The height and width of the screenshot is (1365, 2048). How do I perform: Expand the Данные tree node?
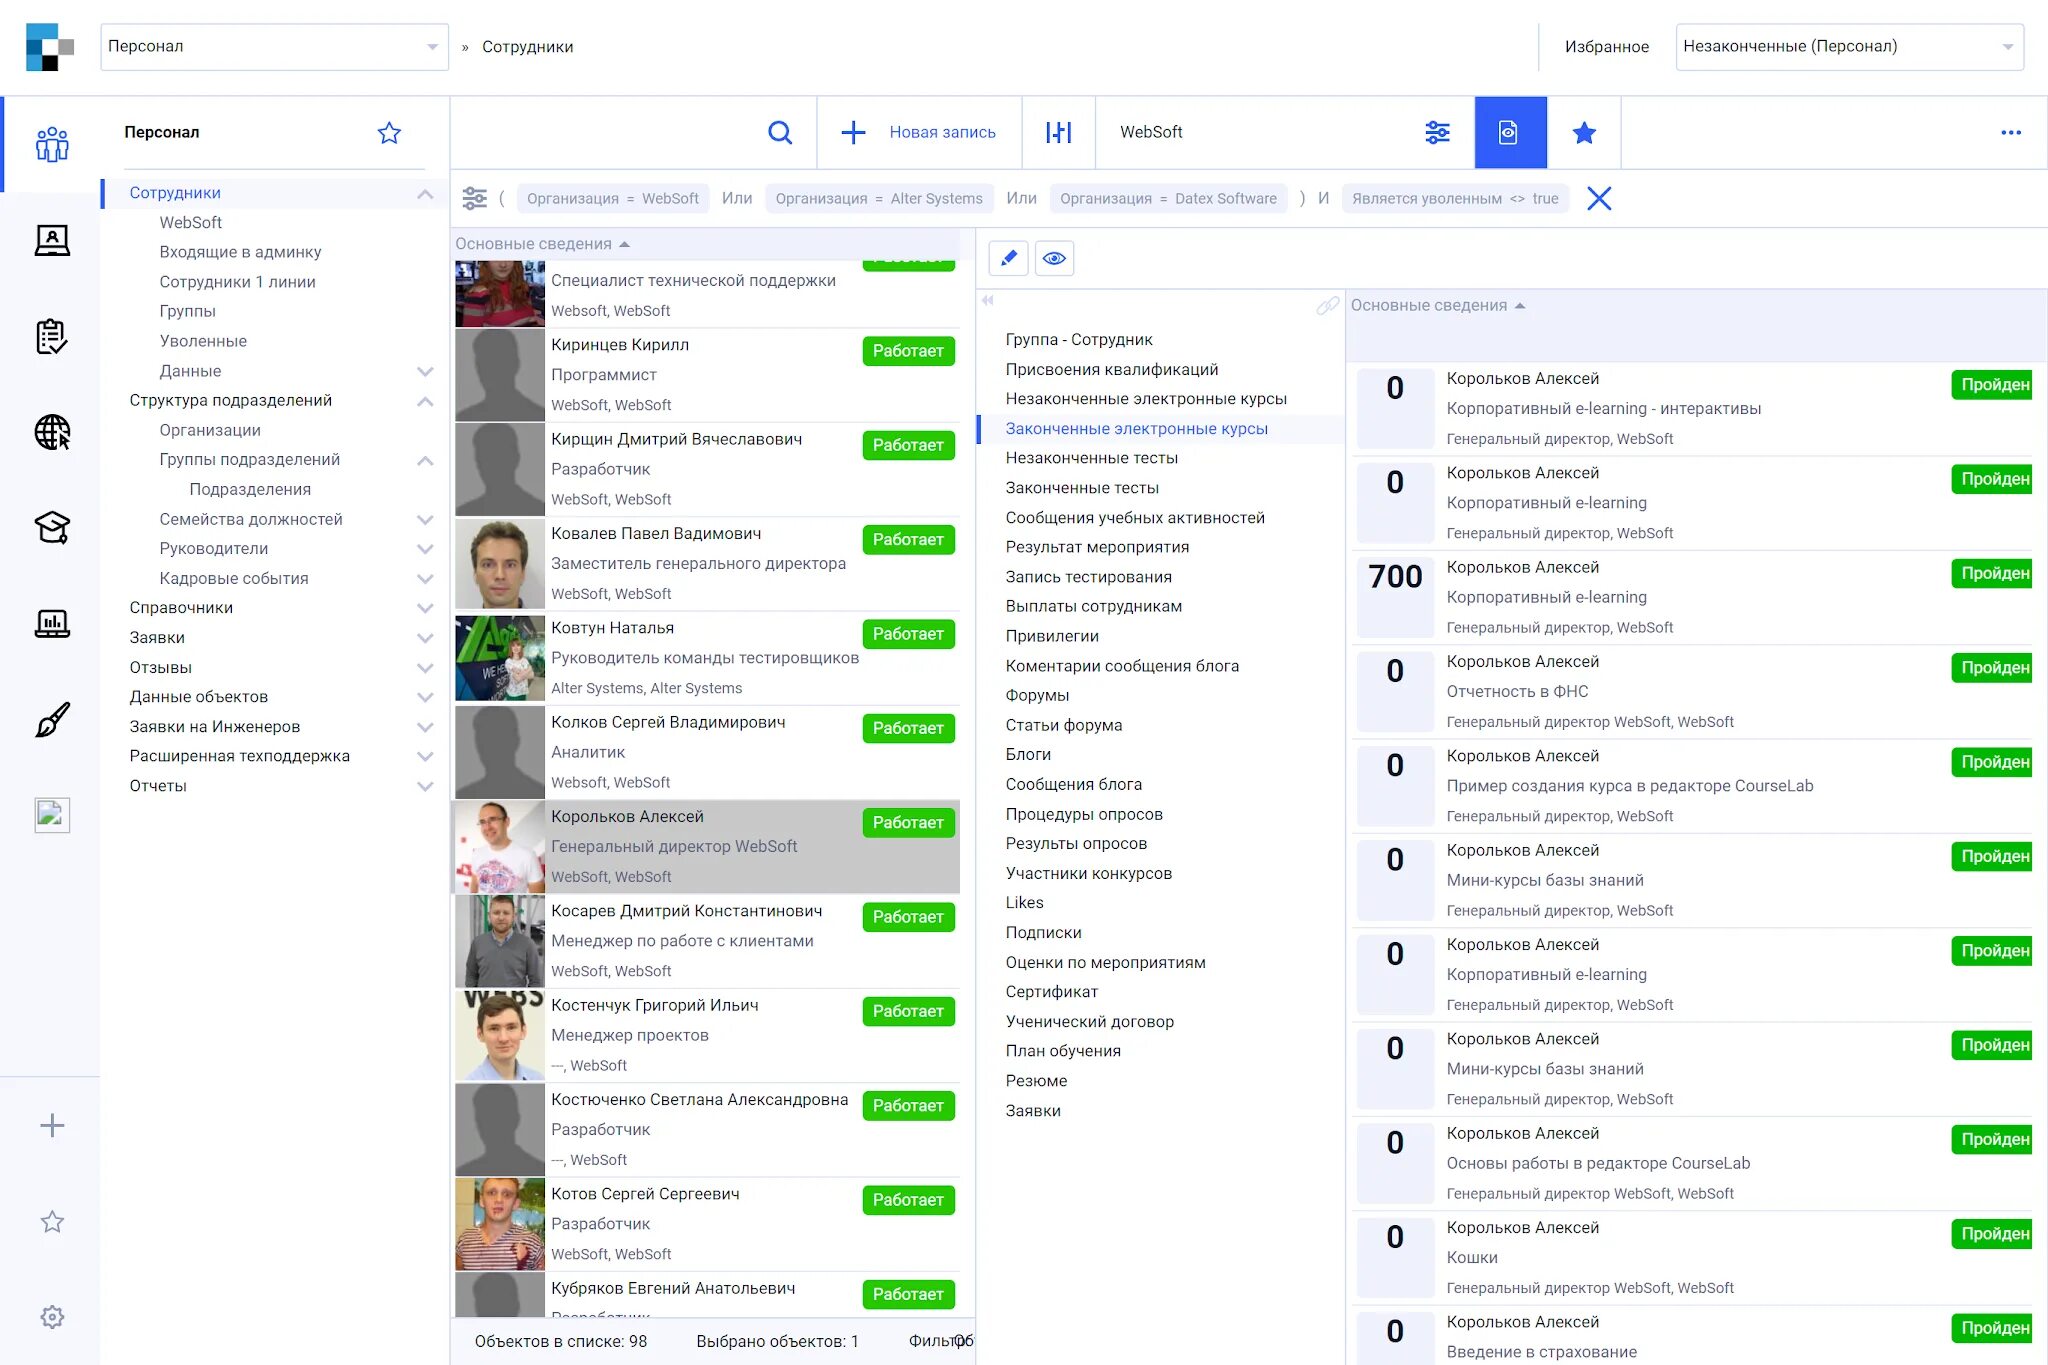click(425, 371)
